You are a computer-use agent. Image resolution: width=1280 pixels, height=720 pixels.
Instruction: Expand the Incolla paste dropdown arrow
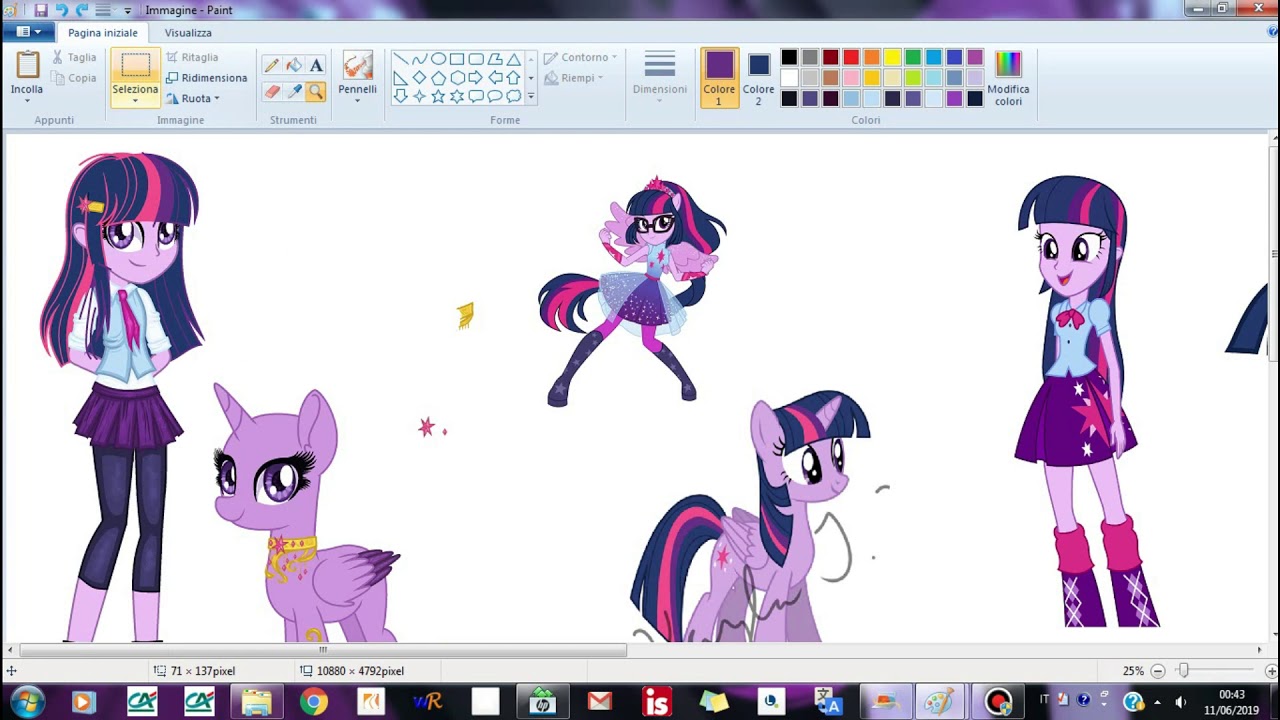(27, 101)
